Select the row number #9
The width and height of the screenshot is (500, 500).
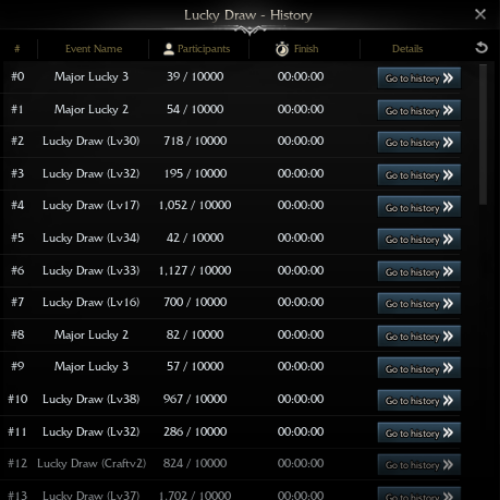point(18,367)
